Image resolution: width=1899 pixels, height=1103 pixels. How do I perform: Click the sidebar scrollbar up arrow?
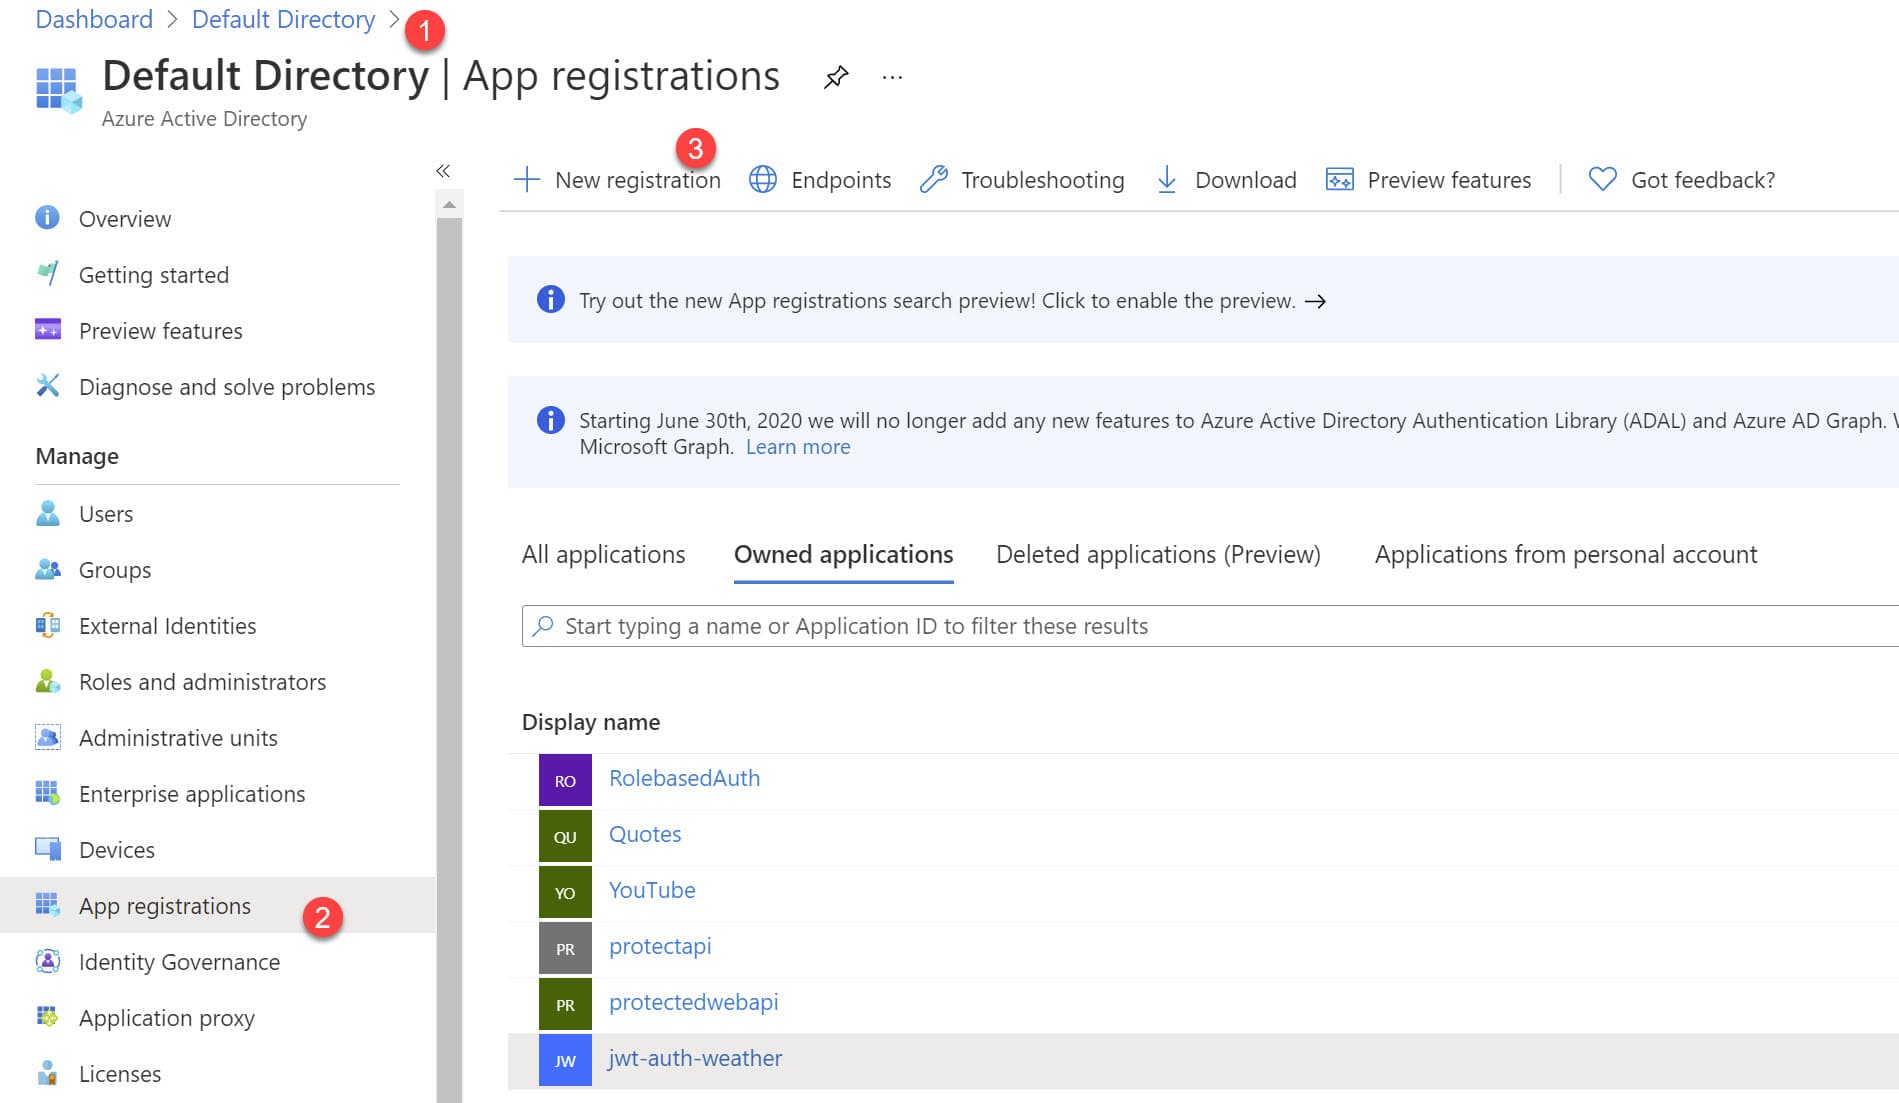tap(449, 205)
